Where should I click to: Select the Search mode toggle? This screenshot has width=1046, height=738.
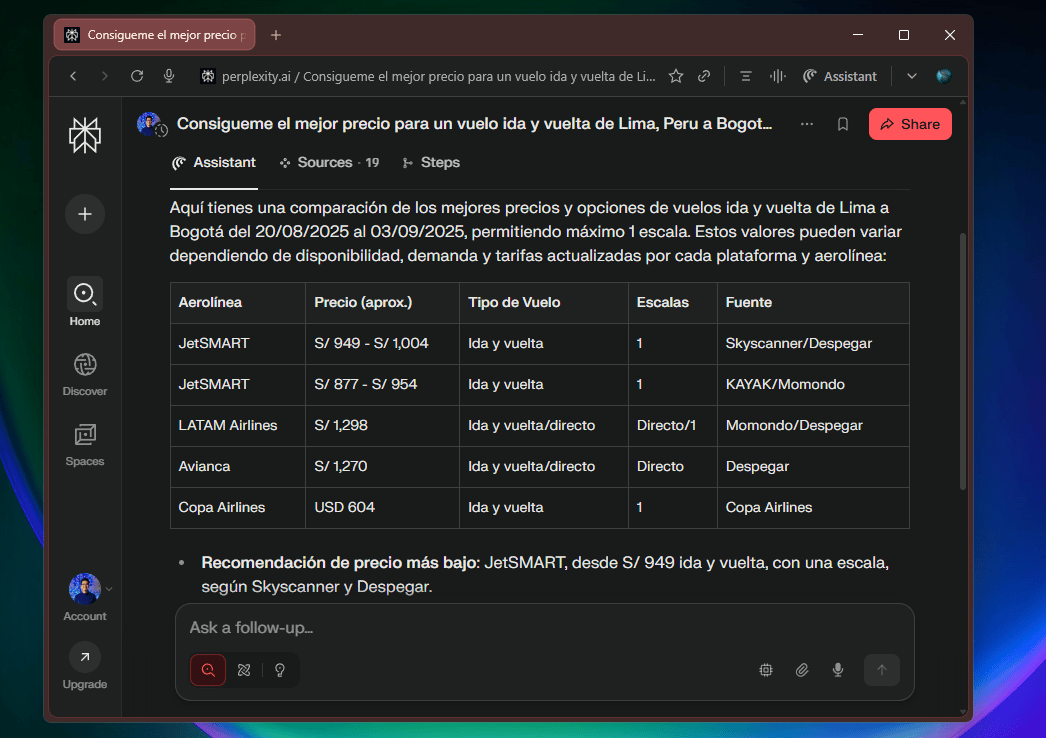[208, 670]
